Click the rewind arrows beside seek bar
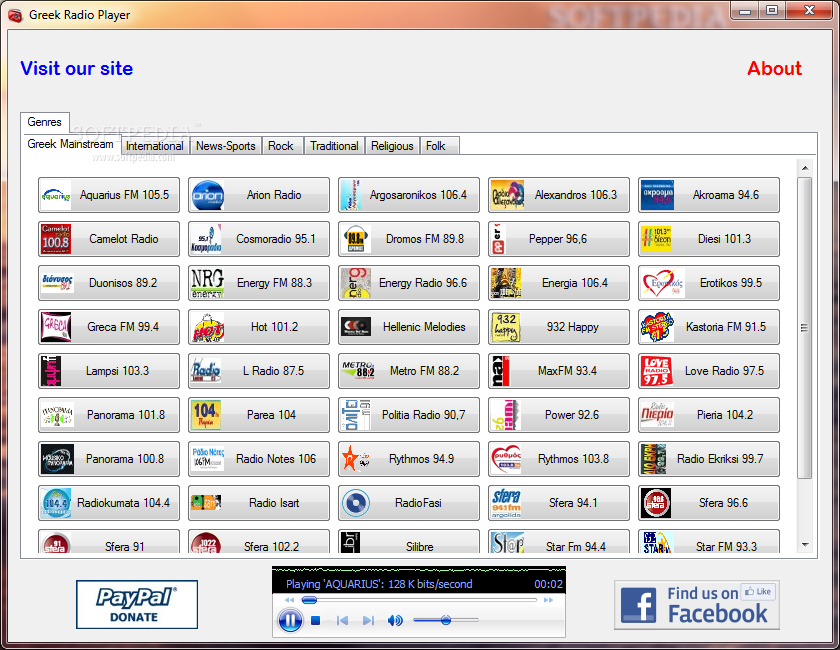 290,600
